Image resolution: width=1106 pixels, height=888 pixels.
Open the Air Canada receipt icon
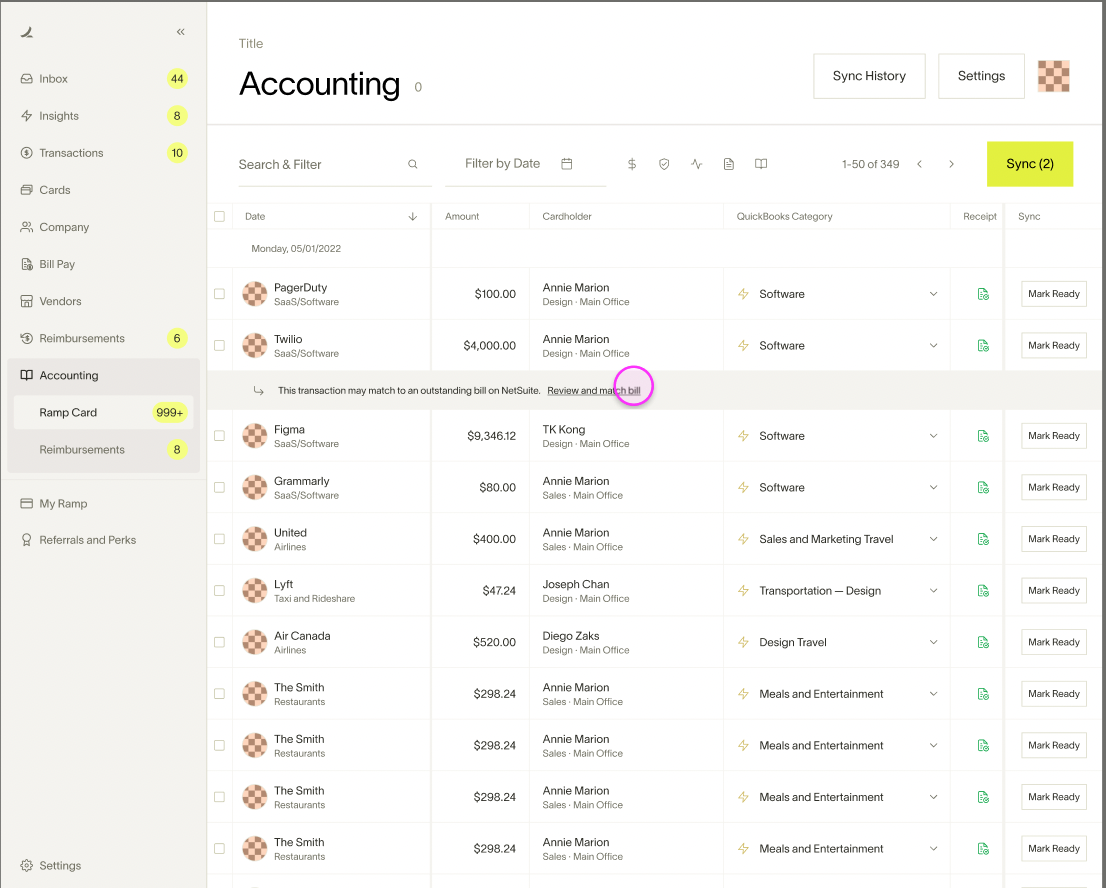[x=983, y=642]
